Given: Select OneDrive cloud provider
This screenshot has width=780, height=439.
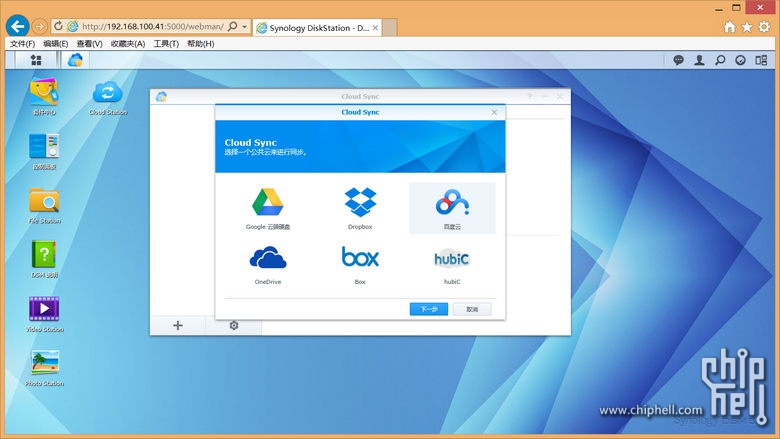Looking at the screenshot, I should pyautogui.click(x=268, y=264).
